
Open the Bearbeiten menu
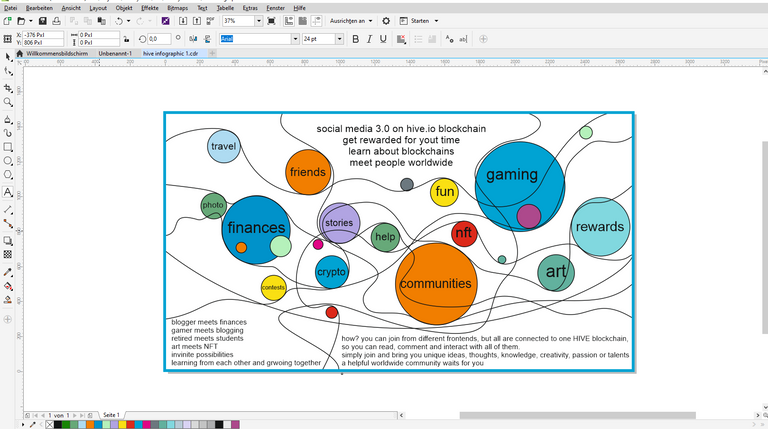pos(39,8)
